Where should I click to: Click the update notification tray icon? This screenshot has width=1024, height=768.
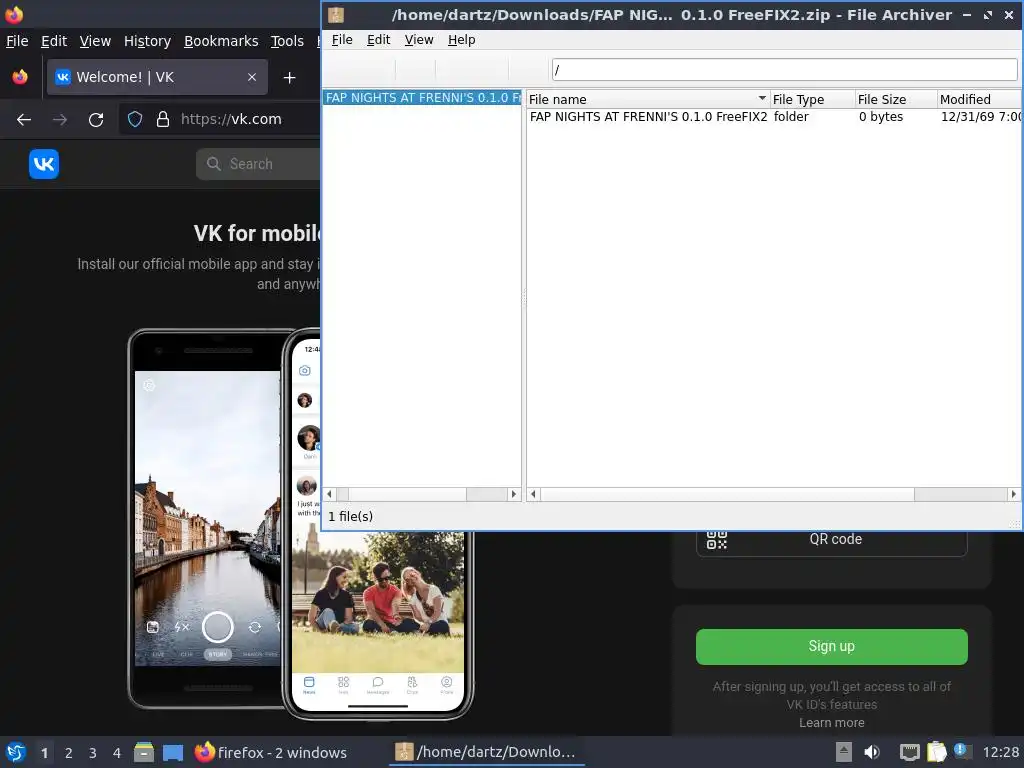coord(962,751)
